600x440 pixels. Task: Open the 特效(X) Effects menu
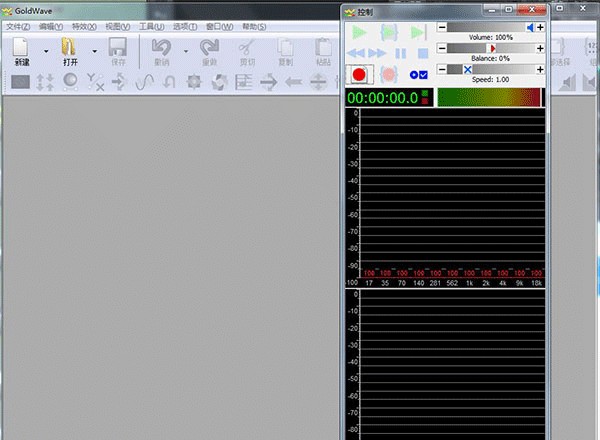84,26
